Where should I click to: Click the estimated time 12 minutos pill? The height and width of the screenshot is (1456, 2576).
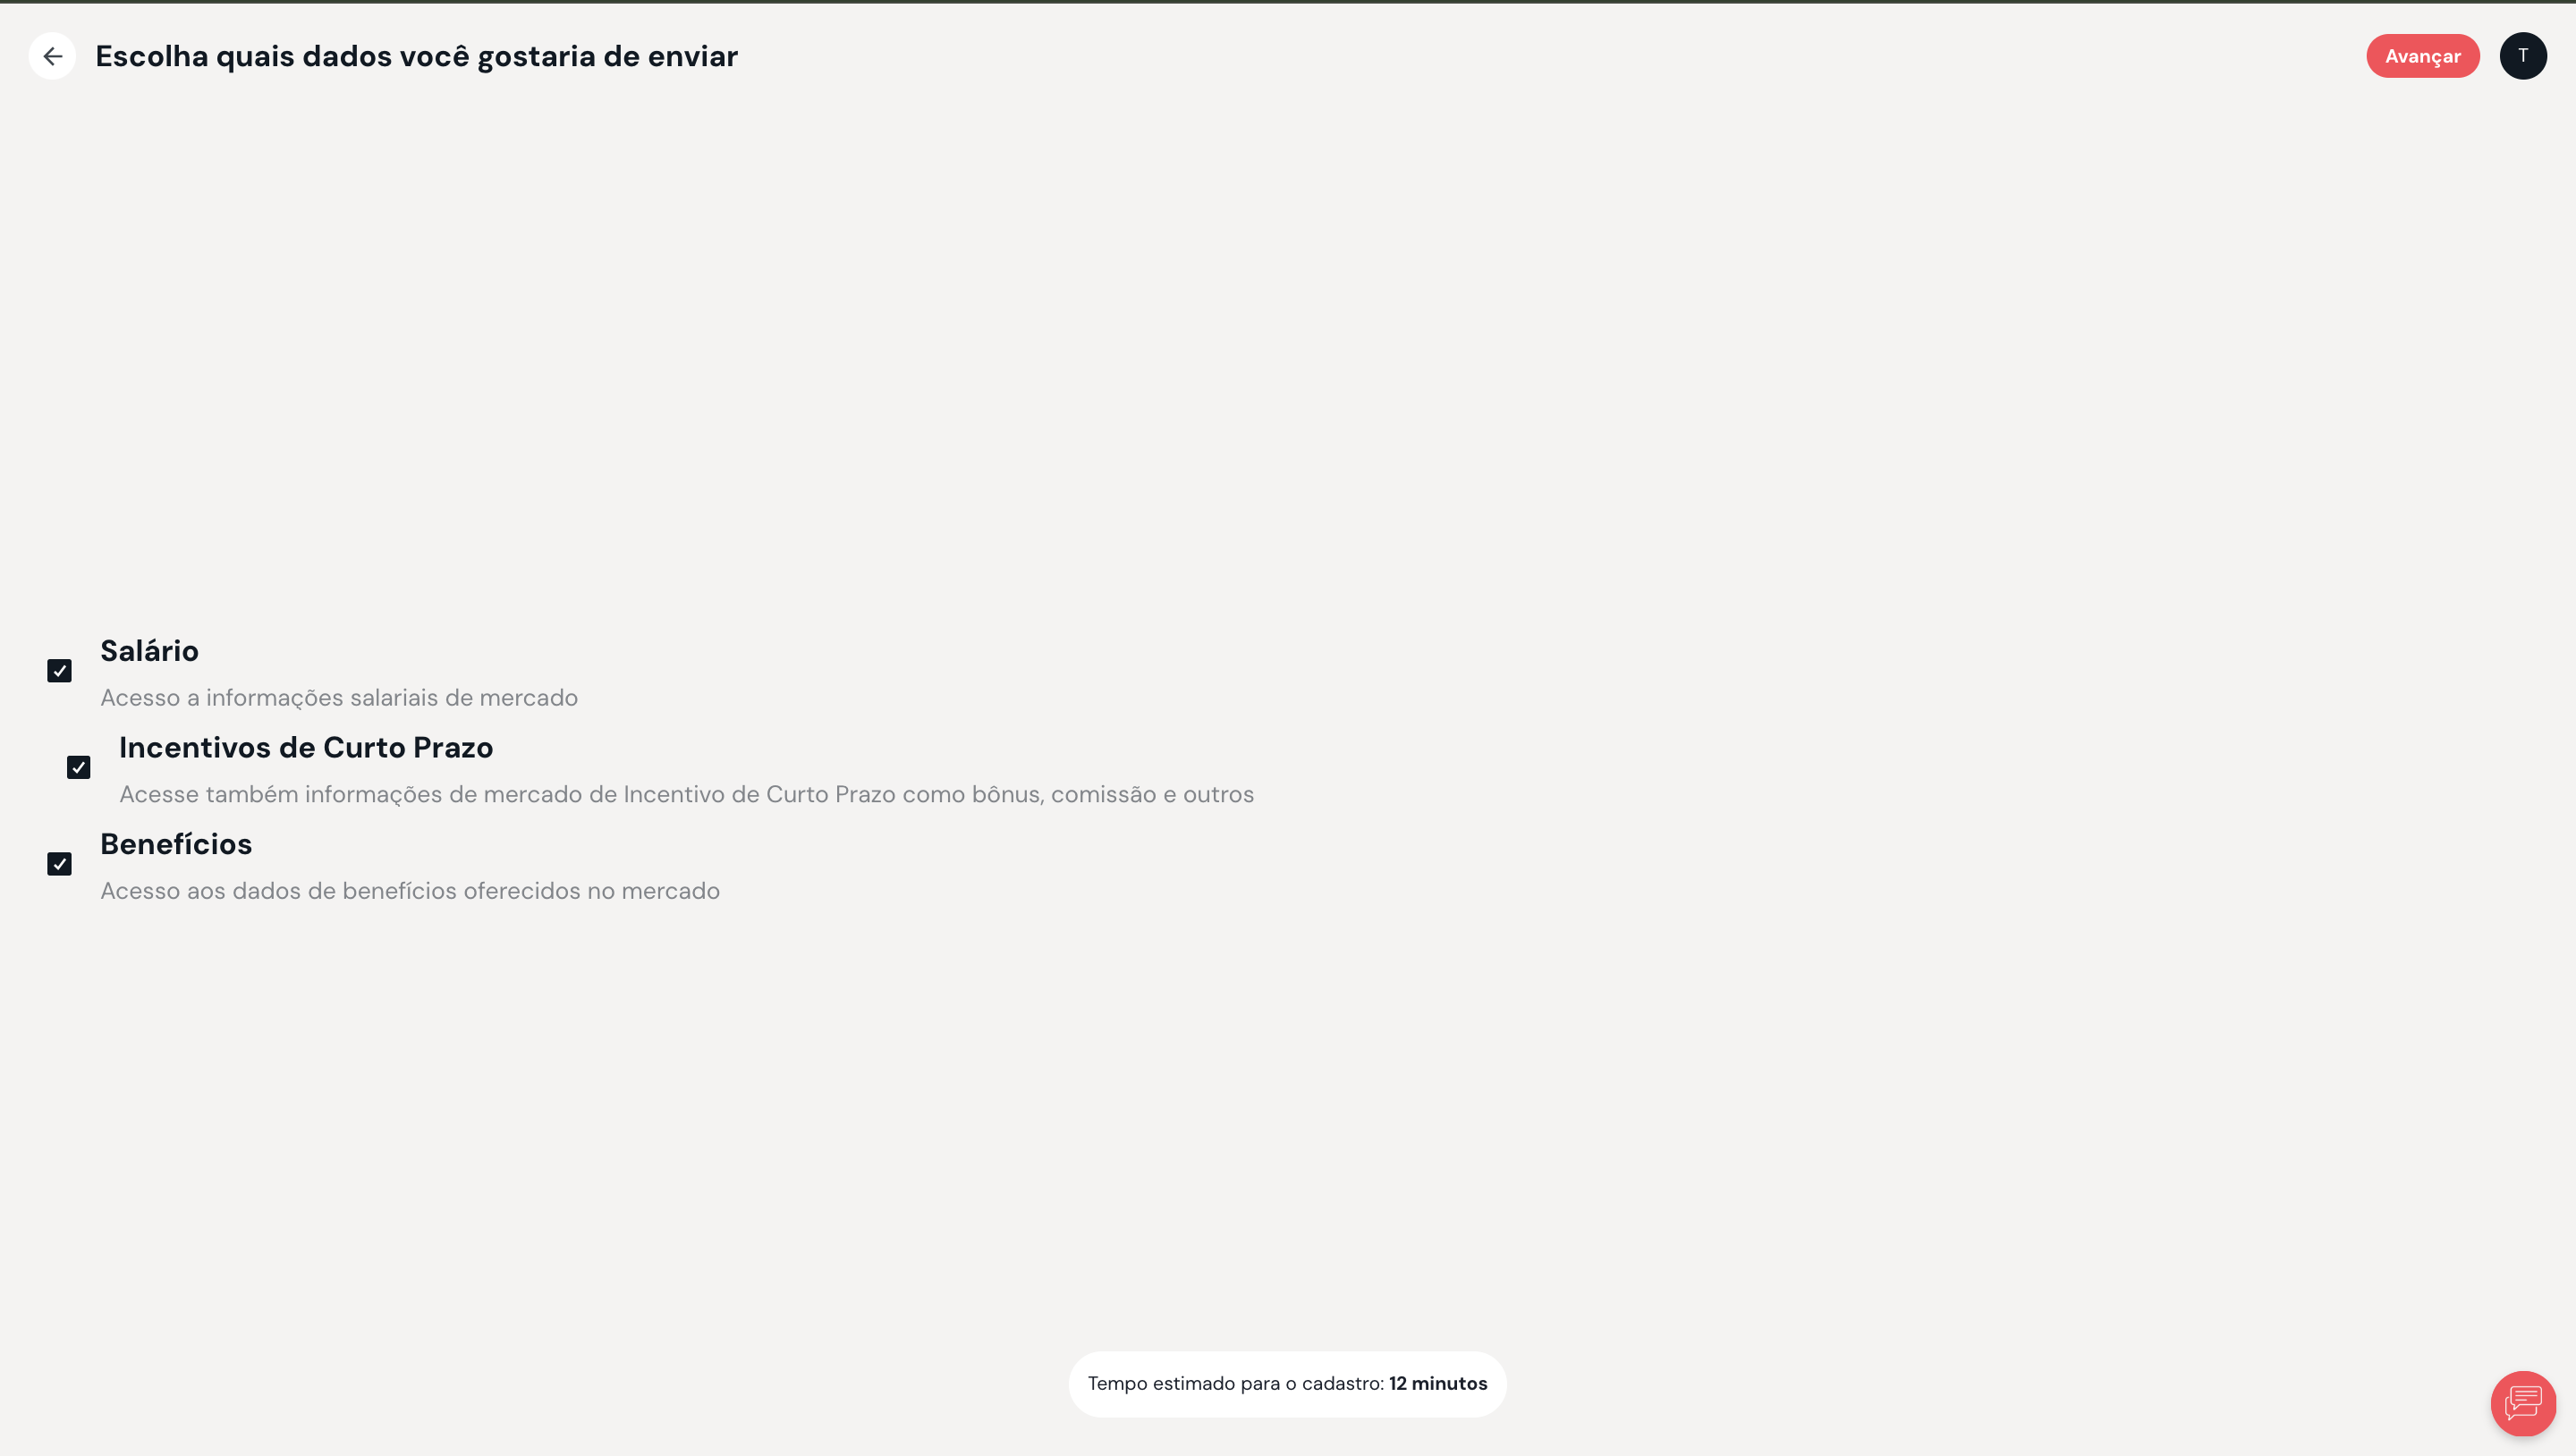tap(1287, 1384)
